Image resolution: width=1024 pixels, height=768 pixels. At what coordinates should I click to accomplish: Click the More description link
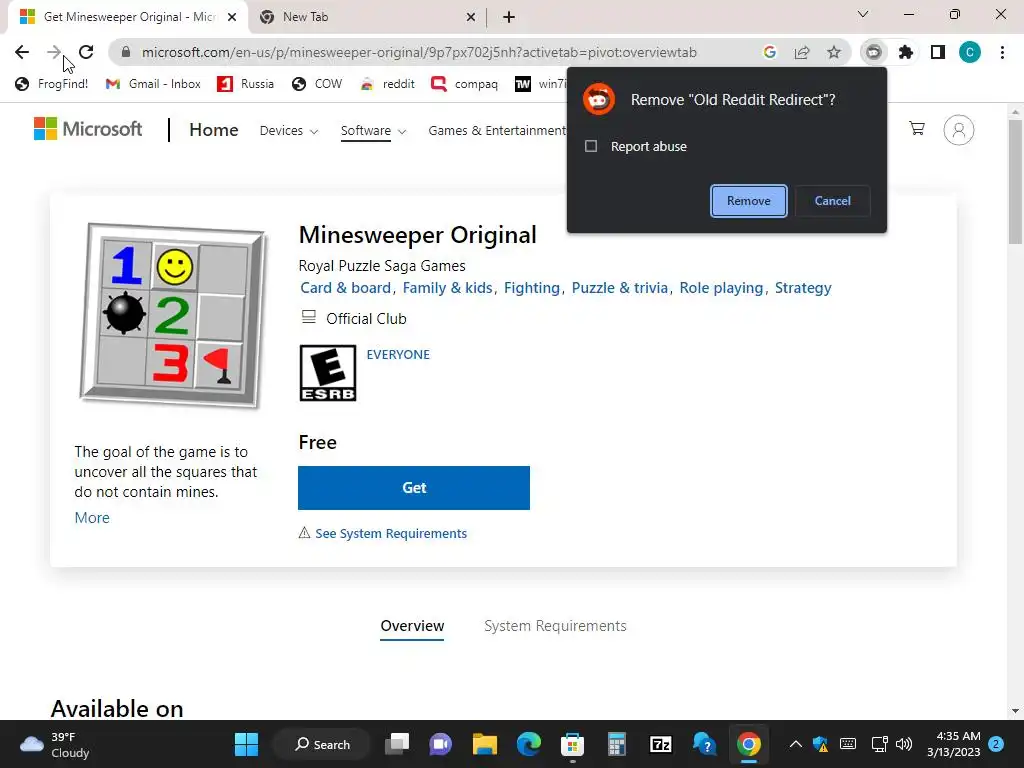[x=92, y=518]
